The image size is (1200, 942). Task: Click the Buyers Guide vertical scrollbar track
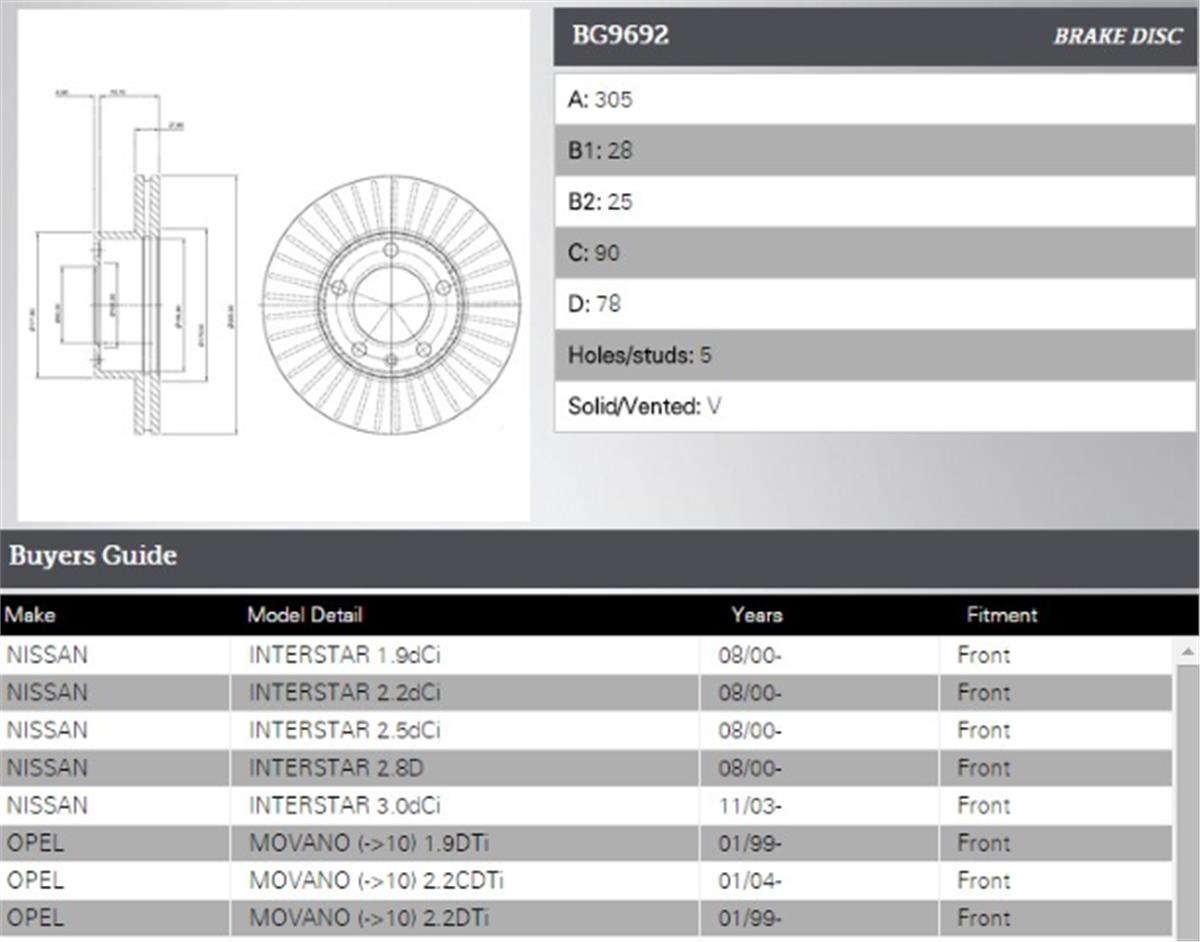coord(1187,801)
